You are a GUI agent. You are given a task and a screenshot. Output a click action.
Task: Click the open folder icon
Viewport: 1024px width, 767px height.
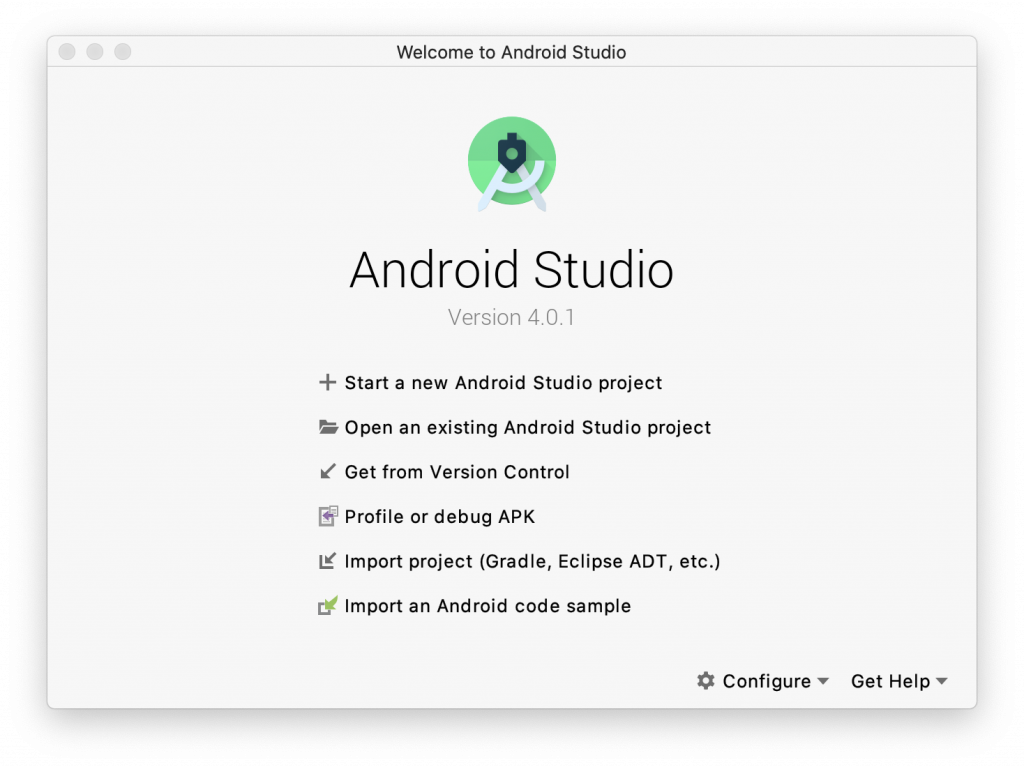pos(328,427)
